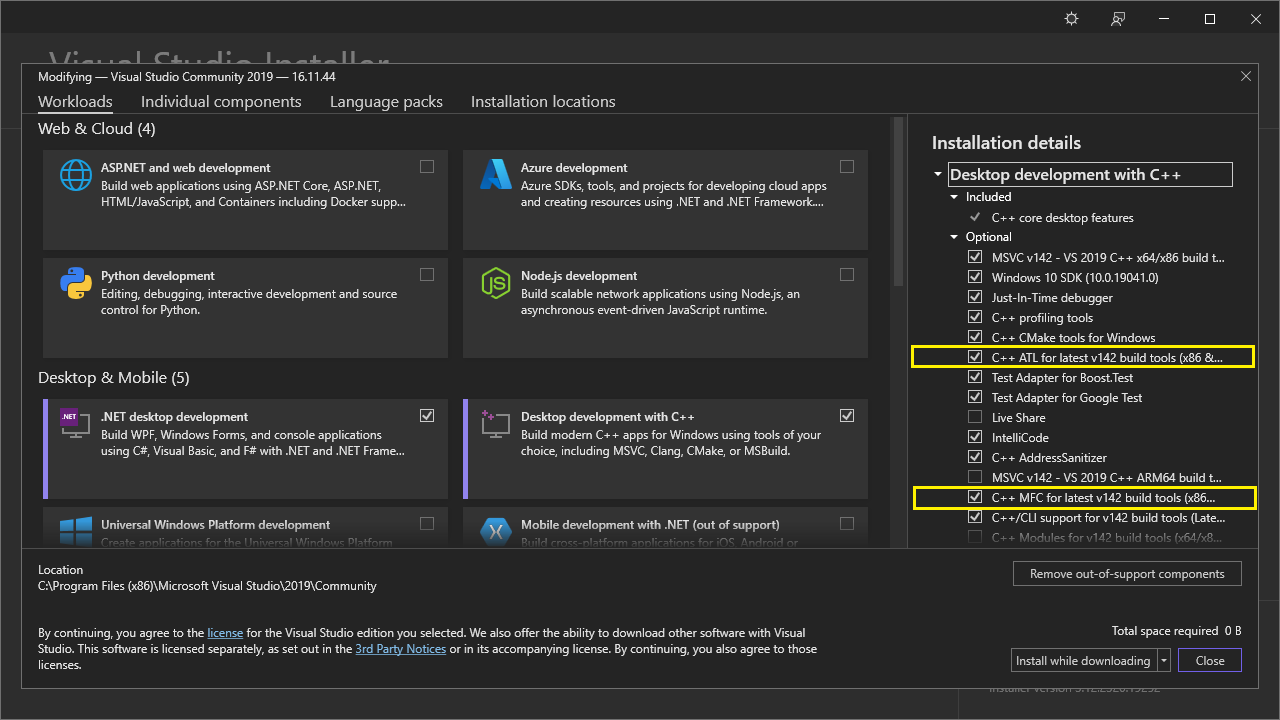
Task: Enable Python development workload checkbox
Action: 427,275
